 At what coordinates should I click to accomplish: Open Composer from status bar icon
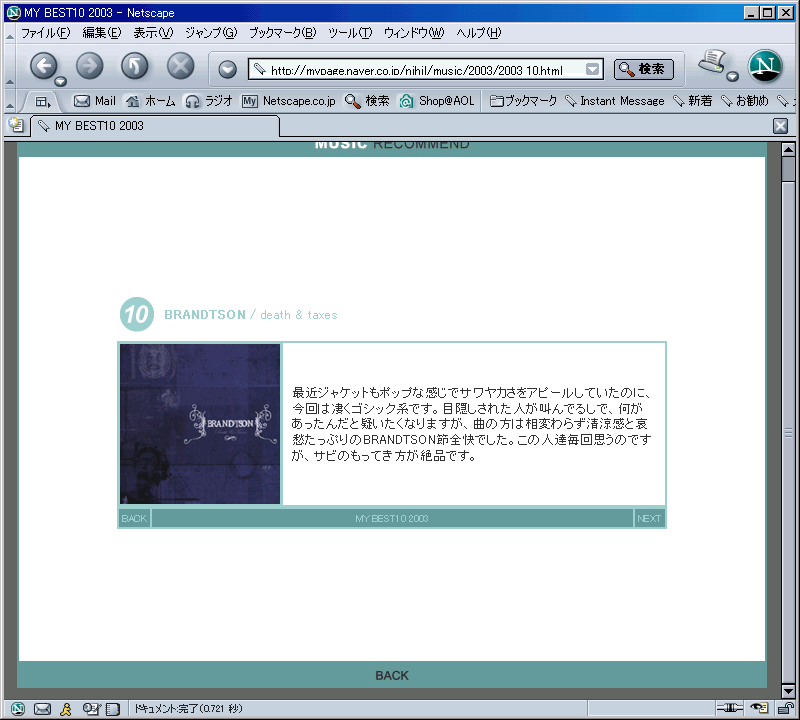coord(91,709)
